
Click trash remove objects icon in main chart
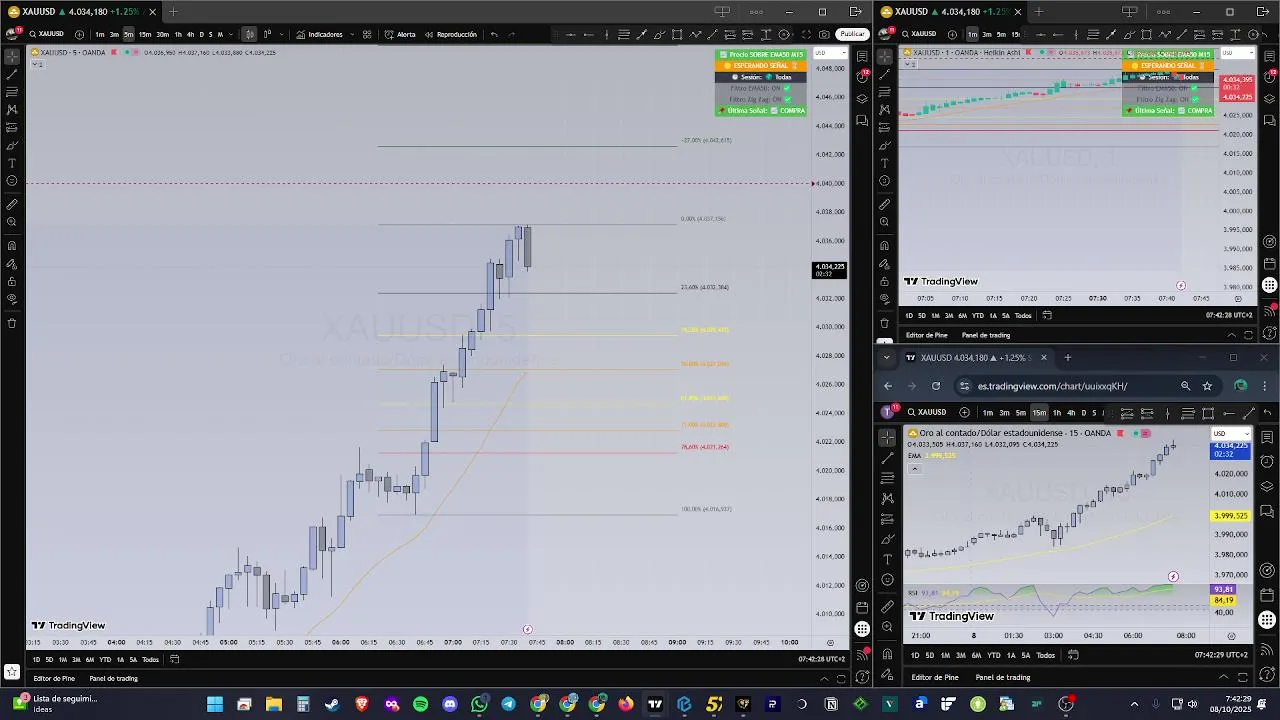(12, 323)
